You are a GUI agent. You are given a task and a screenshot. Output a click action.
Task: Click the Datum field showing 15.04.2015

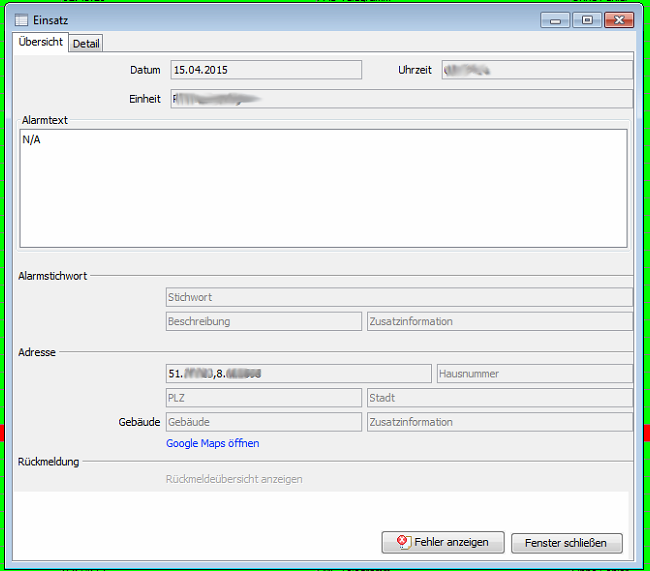pyautogui.click(x=265, y=70)
